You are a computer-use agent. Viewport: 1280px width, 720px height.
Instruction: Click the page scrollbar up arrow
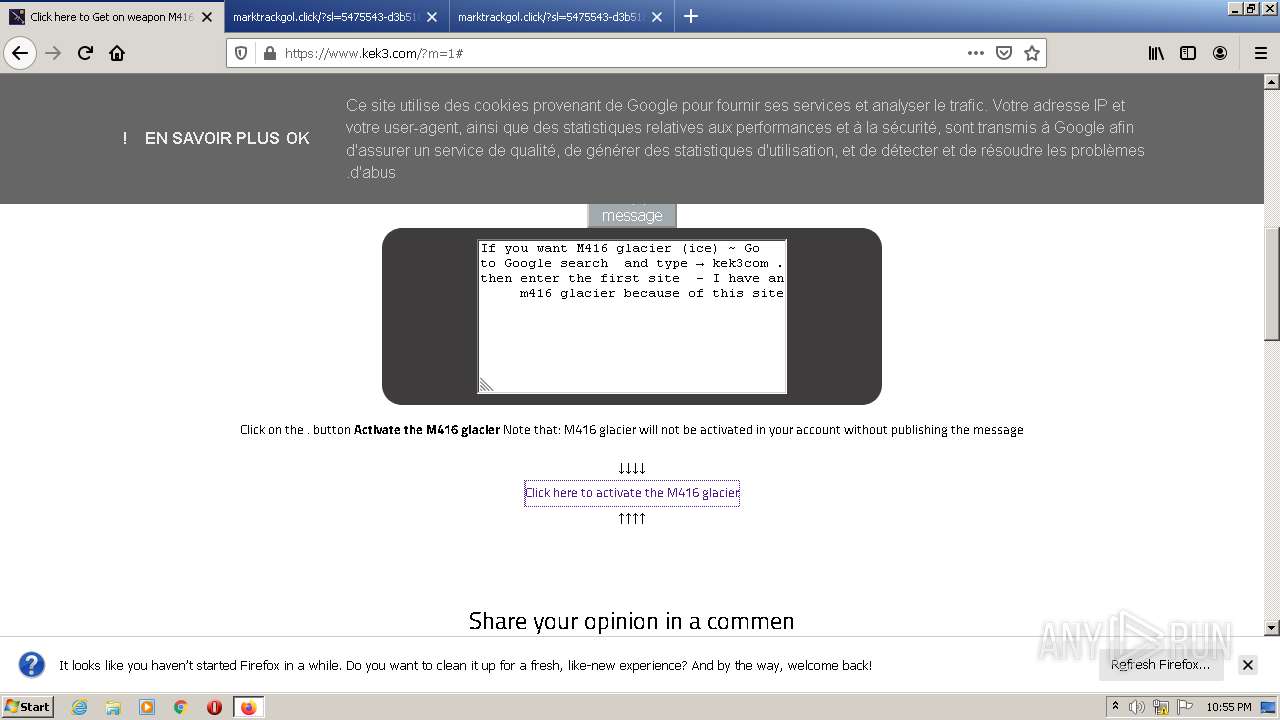click(1272, 81)
